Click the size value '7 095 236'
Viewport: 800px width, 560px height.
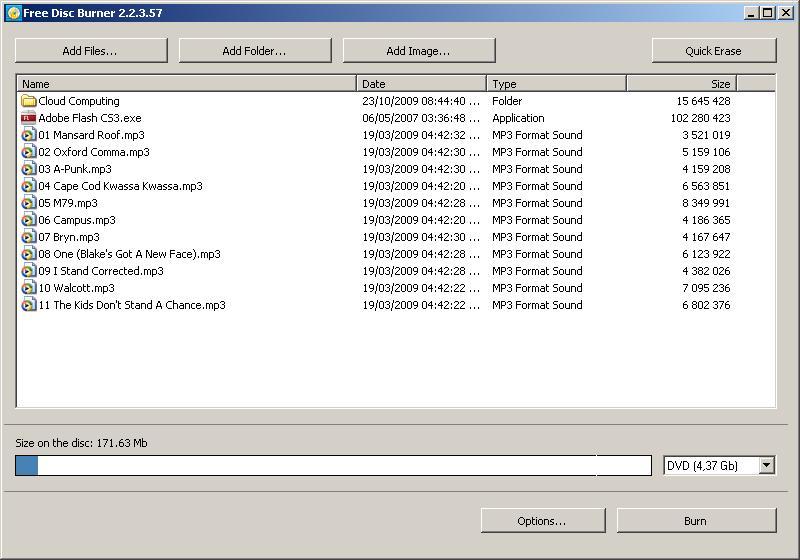[x=706, y=288]
